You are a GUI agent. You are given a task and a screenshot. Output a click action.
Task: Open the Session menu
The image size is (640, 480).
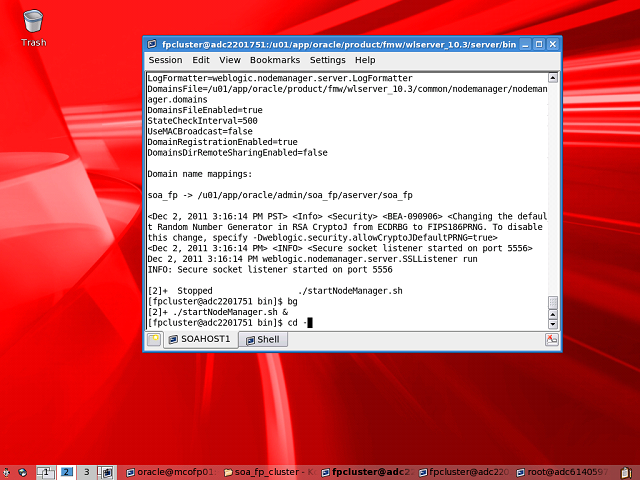(x=165, y=60)
